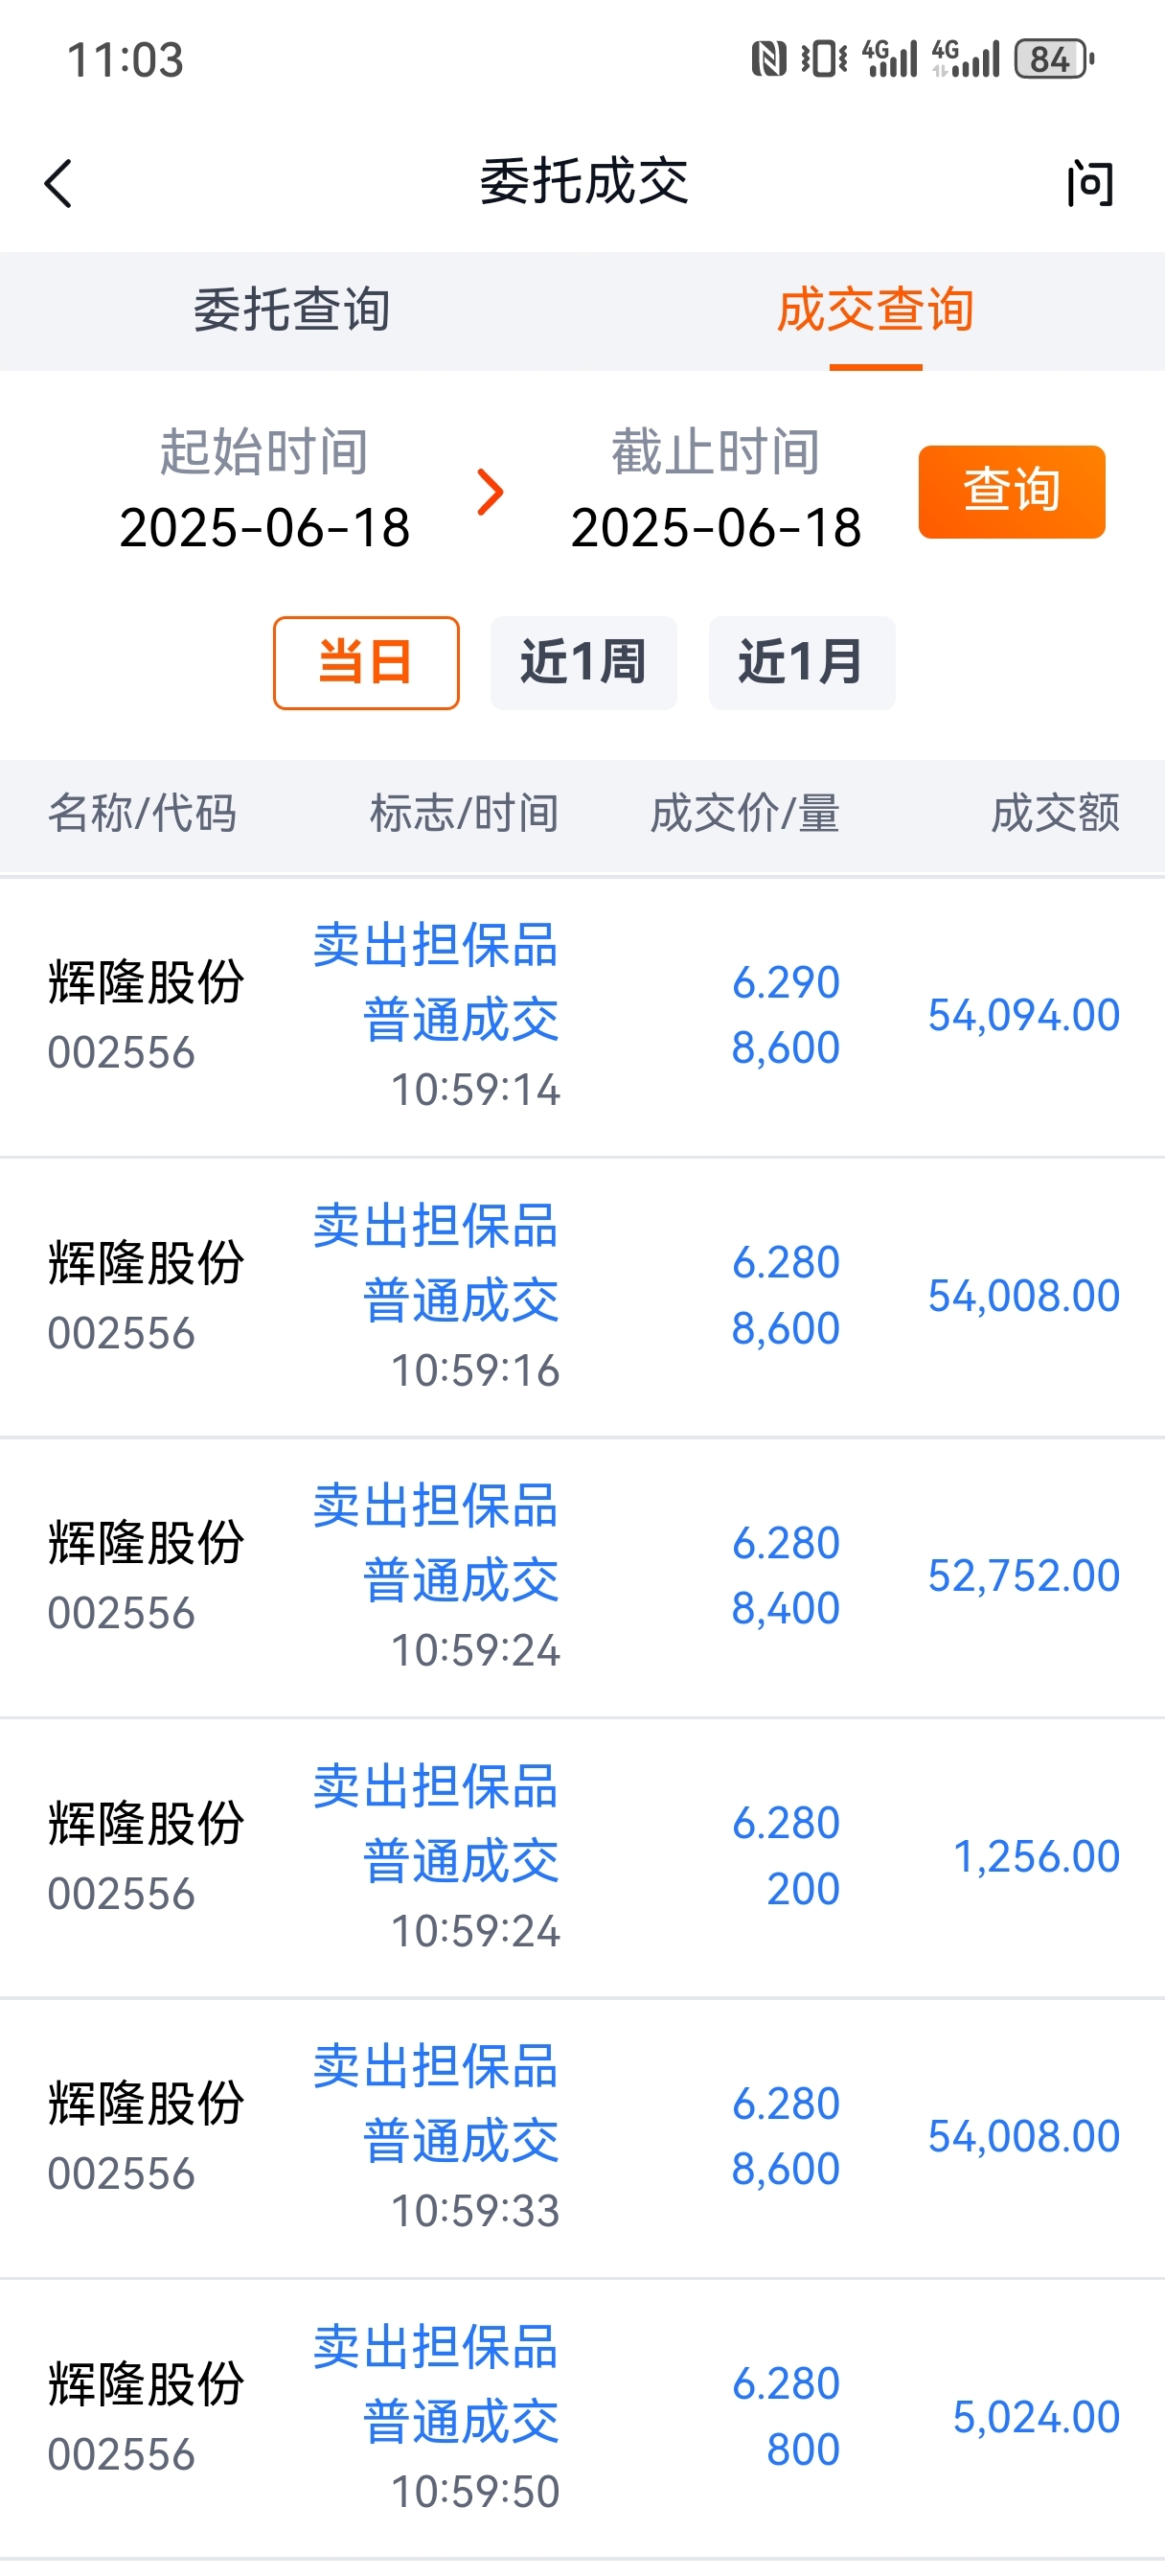This screenshot has width=1165, height=2576.
Task: Open the 截止时间 date picker
Action: point(716,490)
